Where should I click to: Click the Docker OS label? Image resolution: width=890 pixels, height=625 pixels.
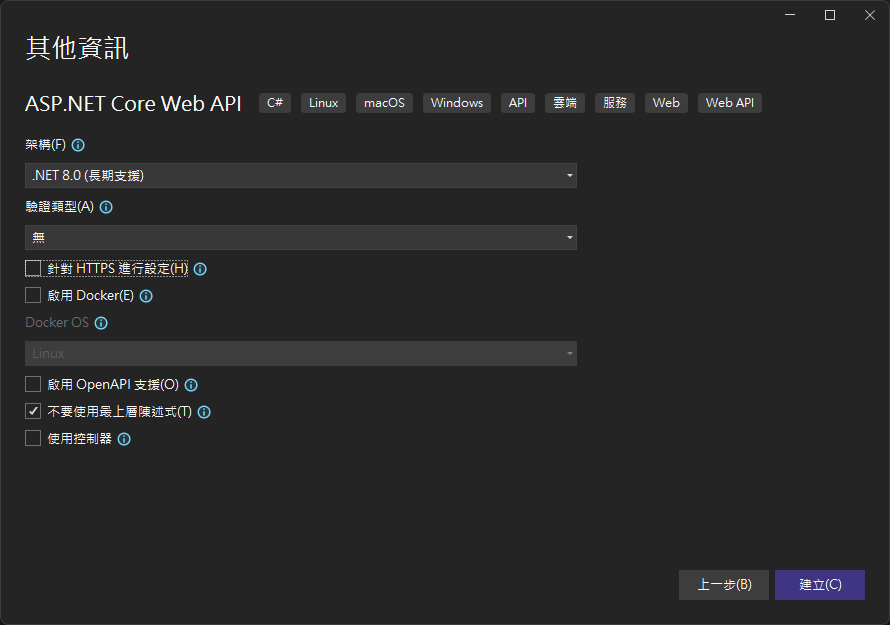click(57, 322)
